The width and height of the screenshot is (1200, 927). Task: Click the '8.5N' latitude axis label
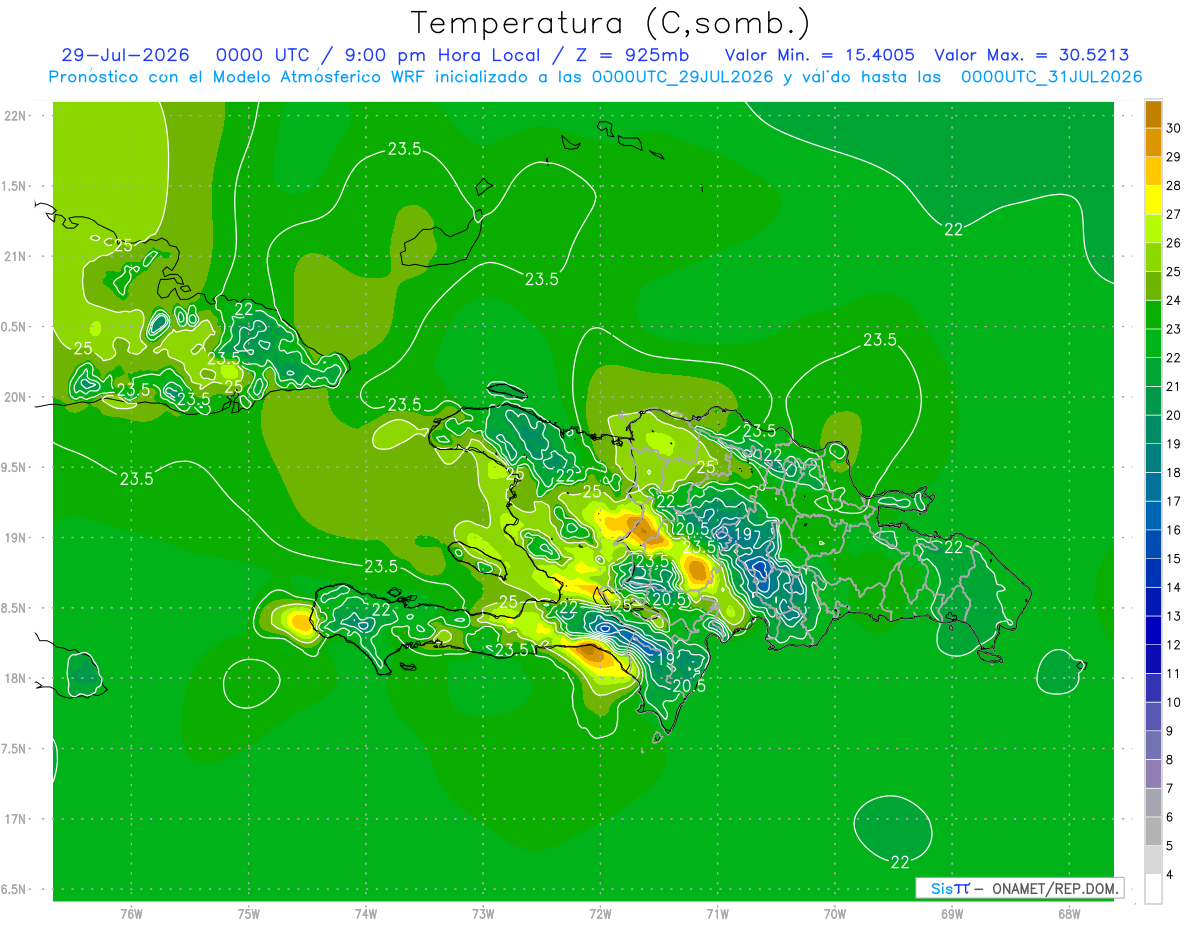coord(15,609)
